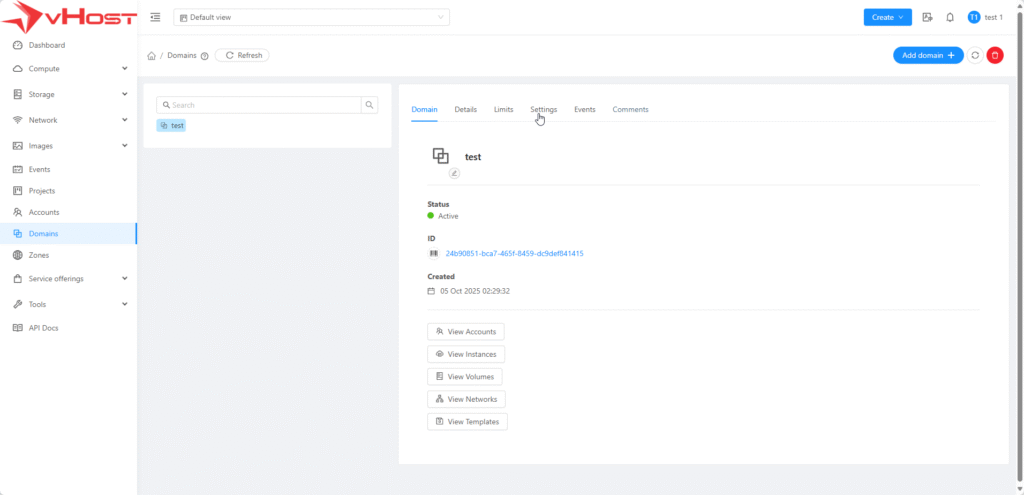The width and height of the screenshot is (1024, 495).
Task: Switch to the Settings tab
Action: pos(543,109)
